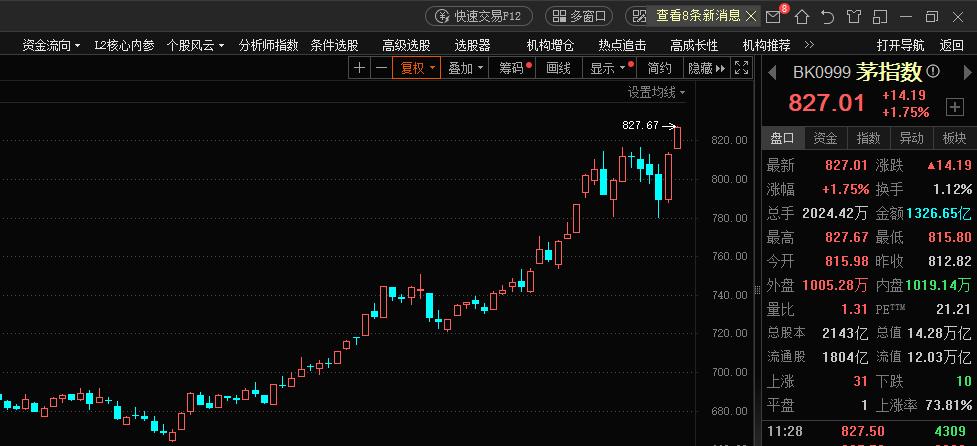Click the home icon in the title bar
Screen dimensions: 977x446
[802, 17]
